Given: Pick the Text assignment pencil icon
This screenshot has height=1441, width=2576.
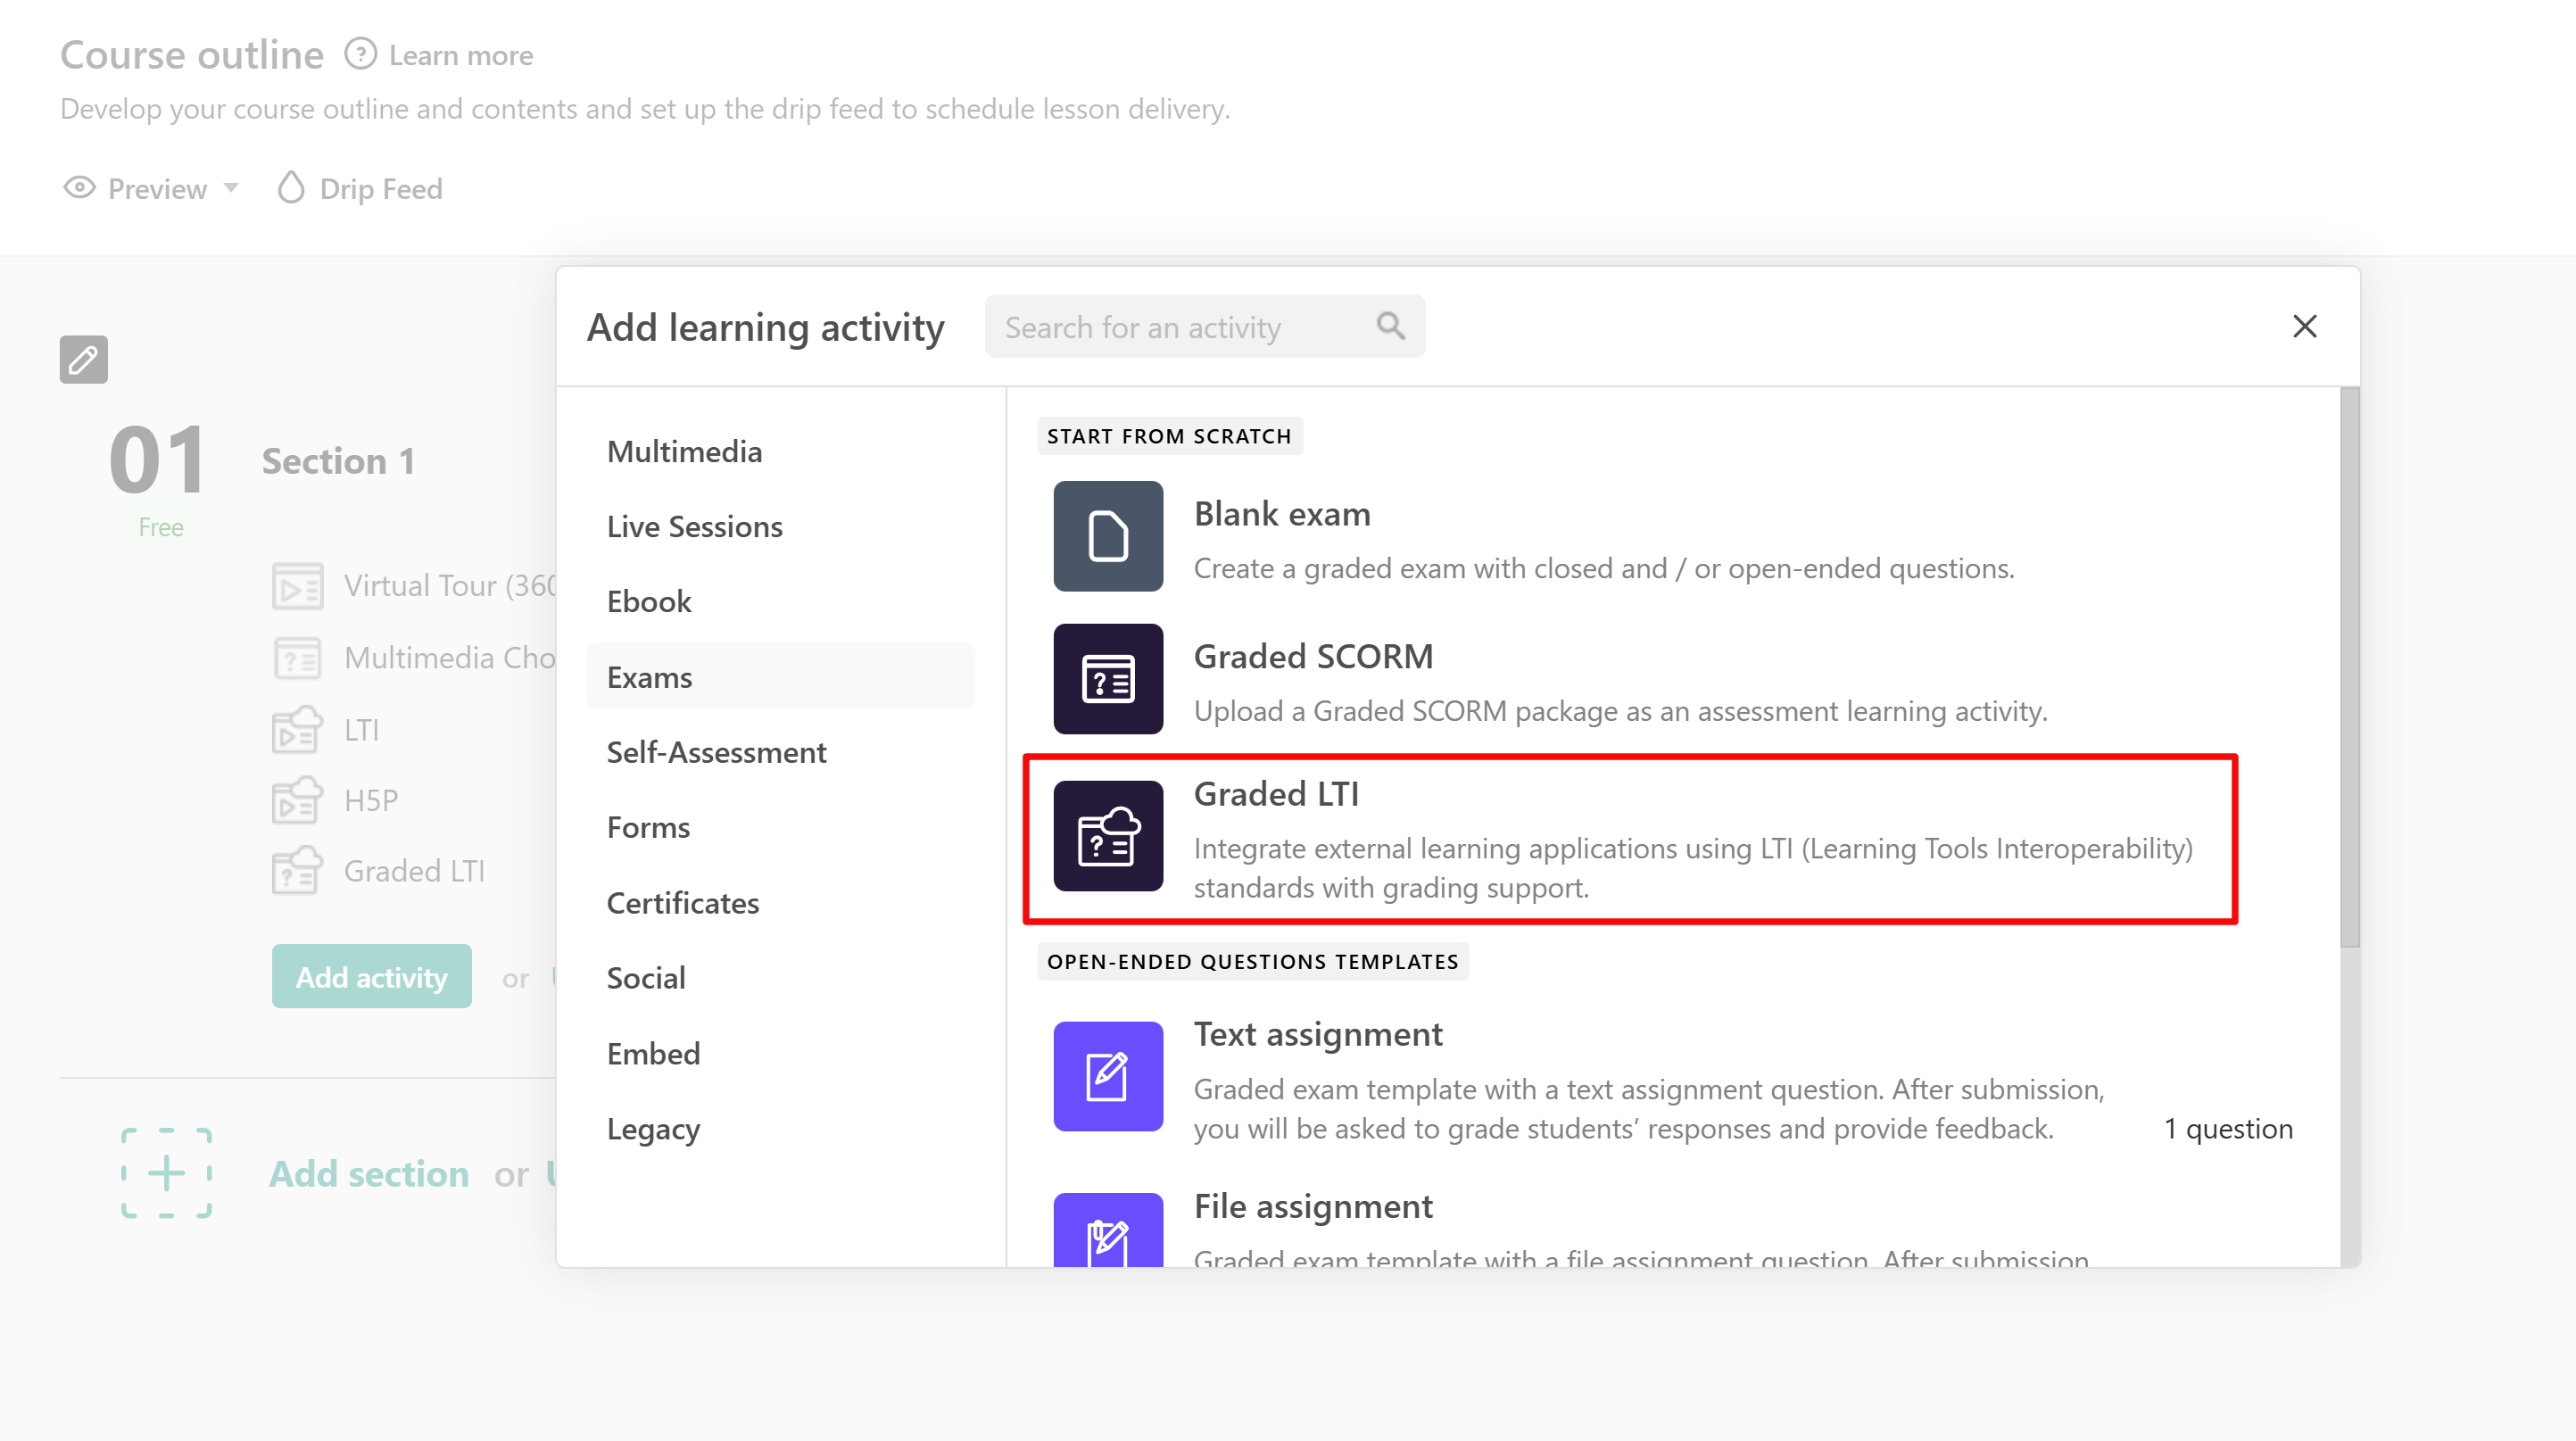Looking at the screenshot, I should coord(1107,1076).
